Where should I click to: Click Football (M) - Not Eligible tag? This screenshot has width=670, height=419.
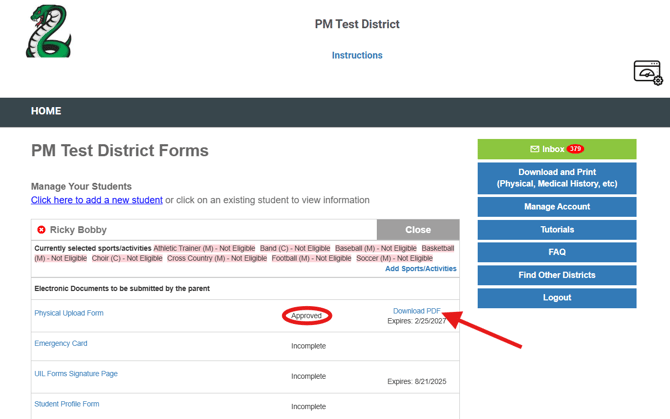(311, 258)
